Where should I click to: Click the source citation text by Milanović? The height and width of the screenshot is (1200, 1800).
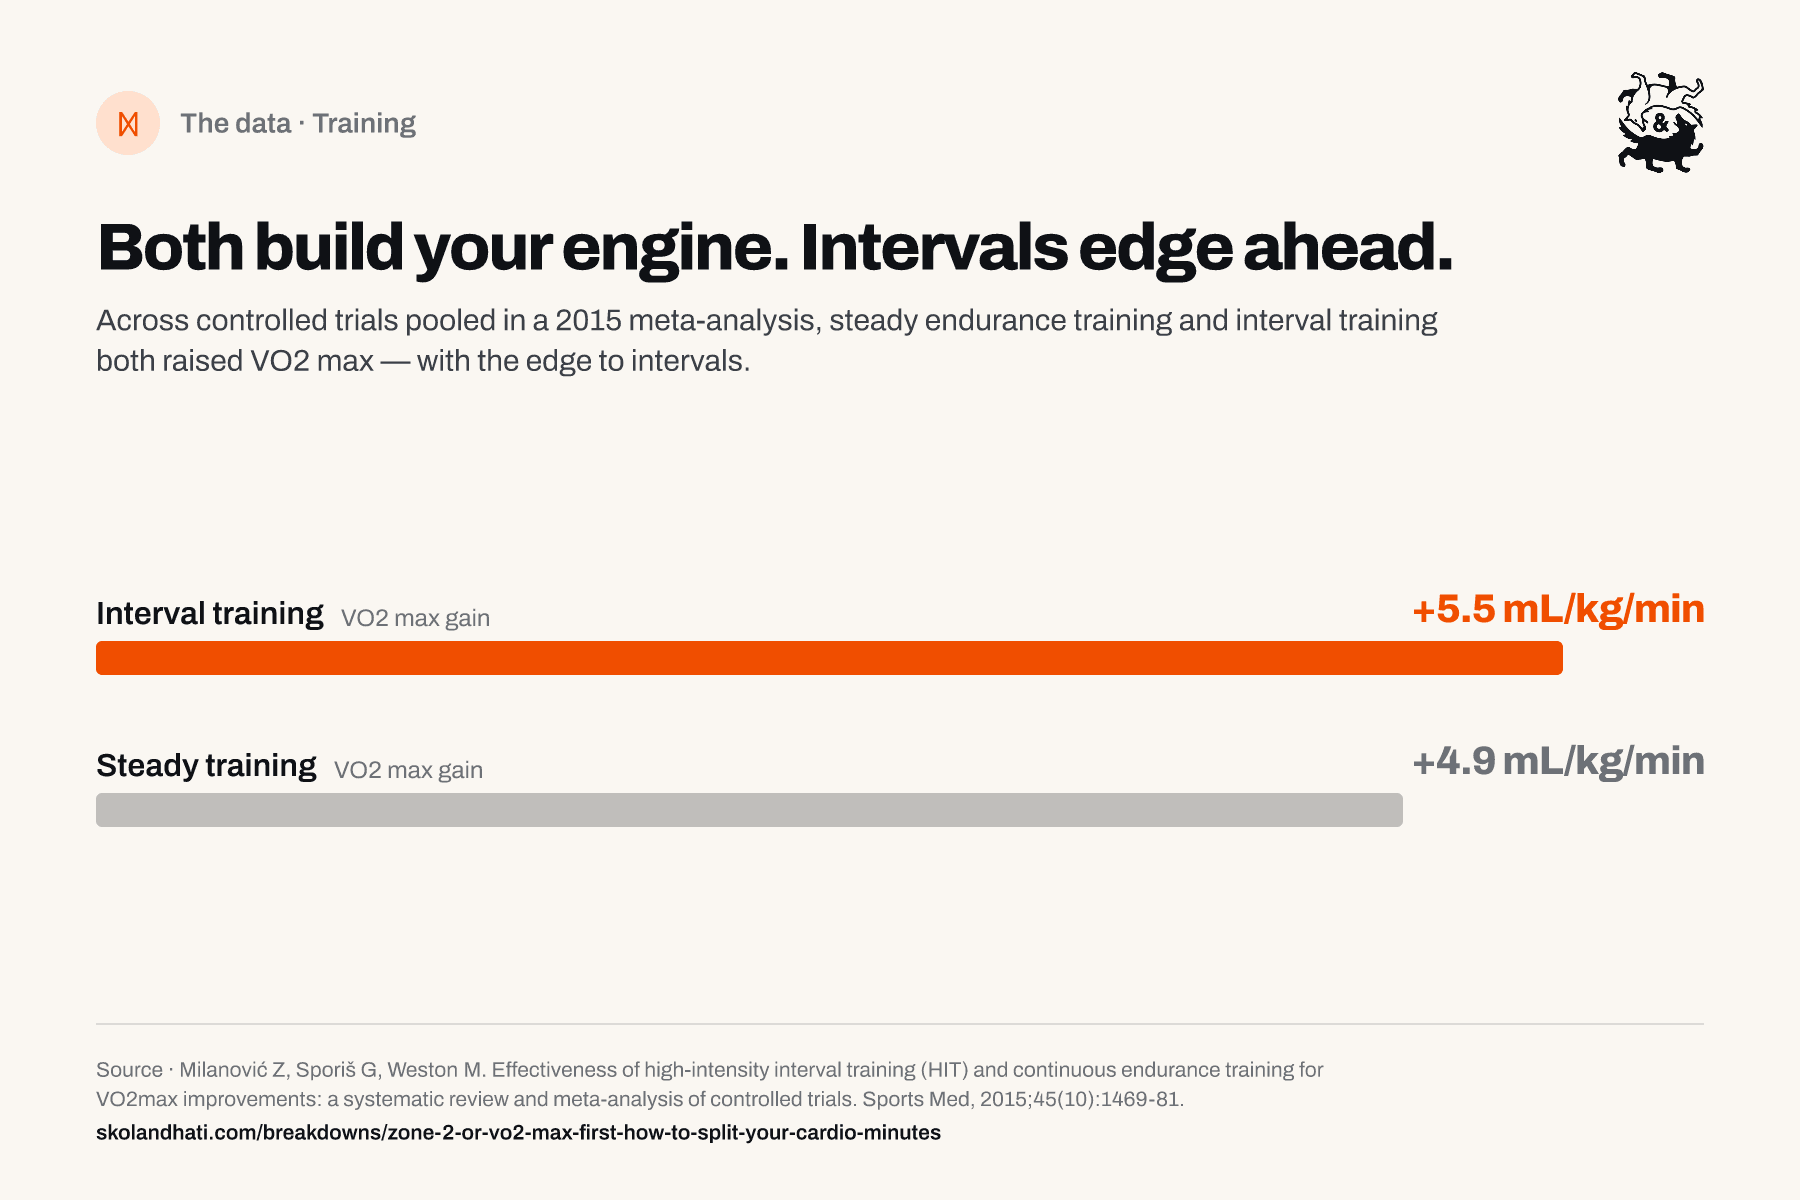[710, 1084]
